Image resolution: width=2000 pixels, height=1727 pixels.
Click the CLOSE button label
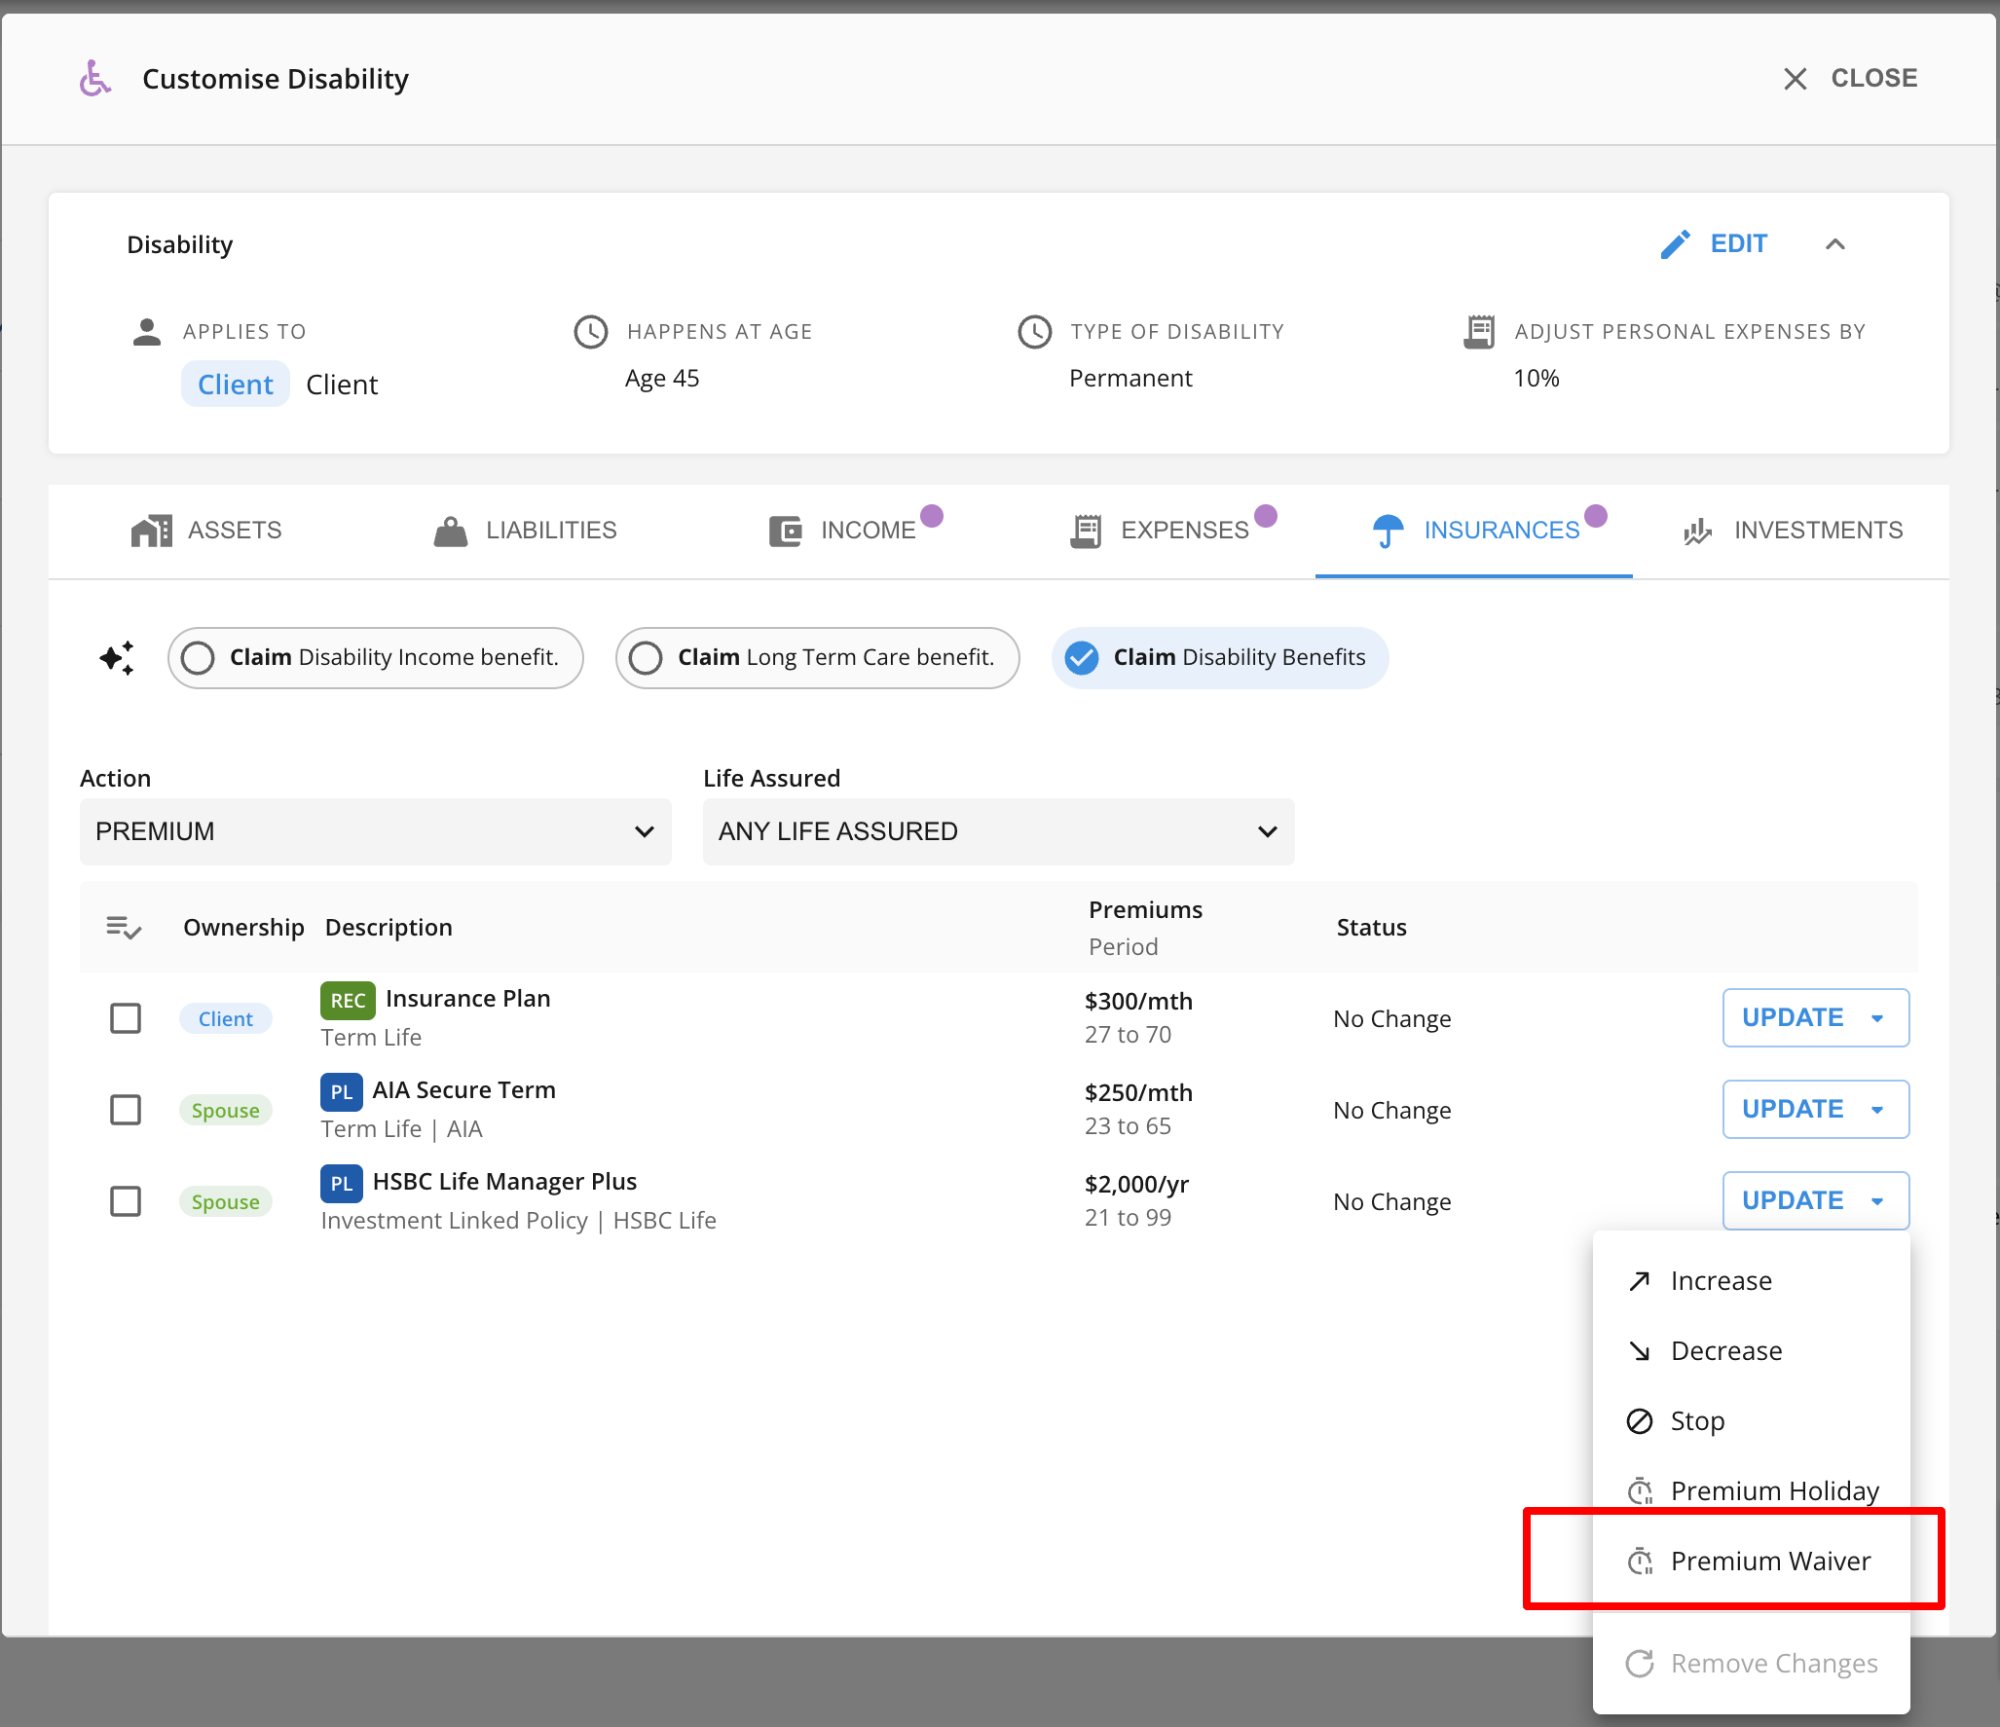click(1874, 78)
